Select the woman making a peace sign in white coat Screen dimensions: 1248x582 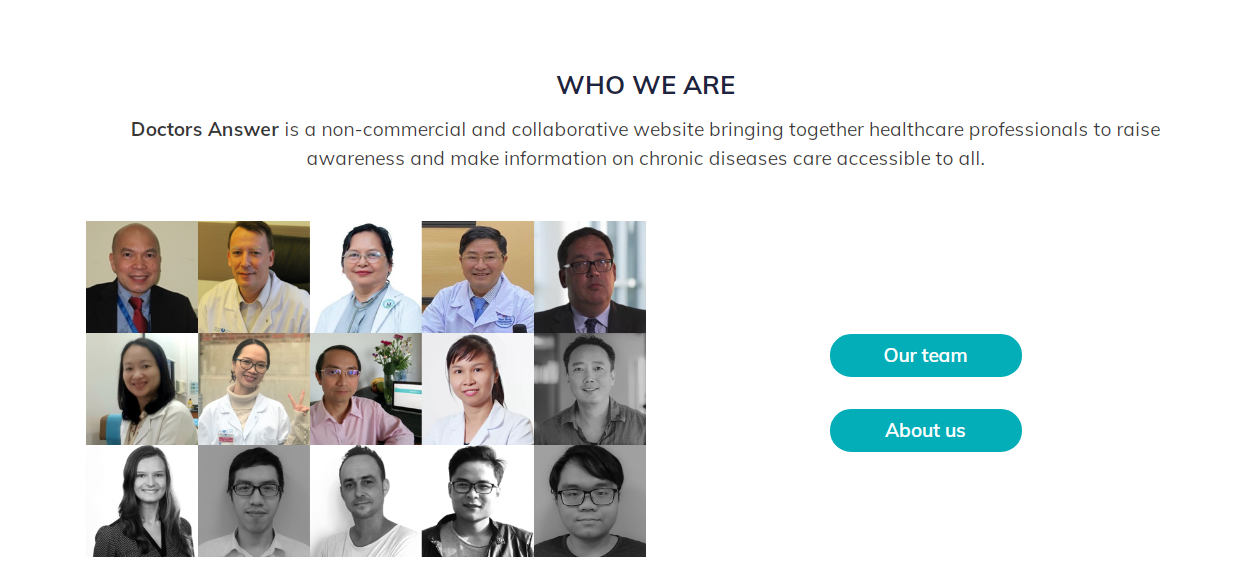coord(253,389)
